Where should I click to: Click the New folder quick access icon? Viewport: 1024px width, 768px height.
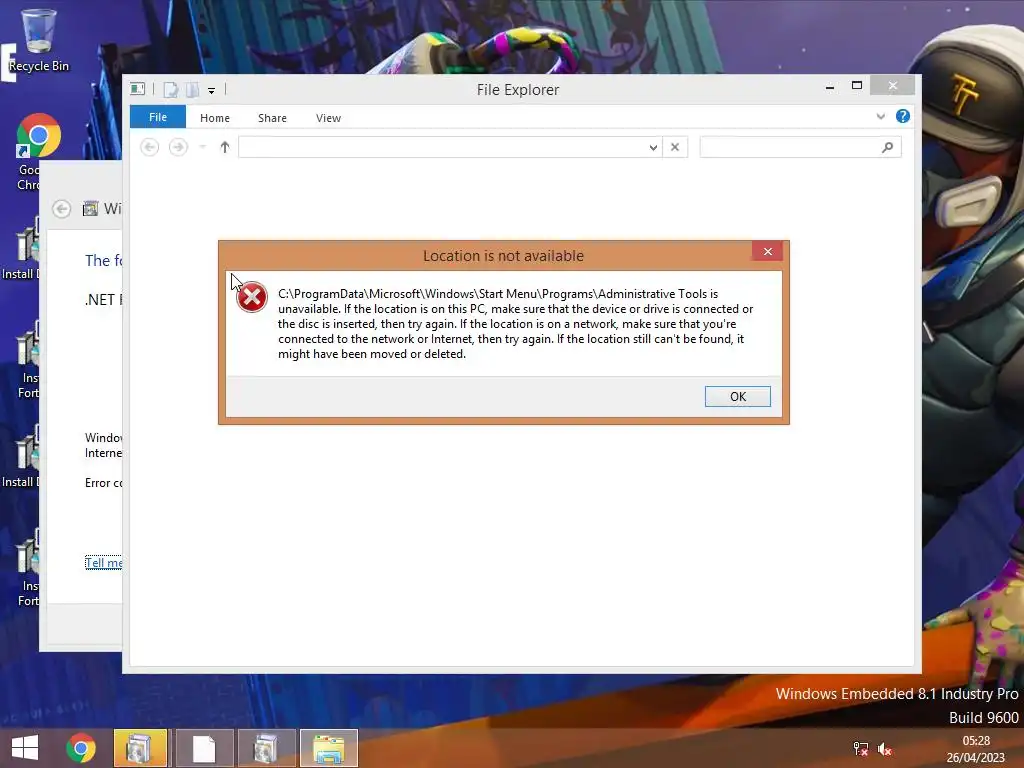[192, 89]
